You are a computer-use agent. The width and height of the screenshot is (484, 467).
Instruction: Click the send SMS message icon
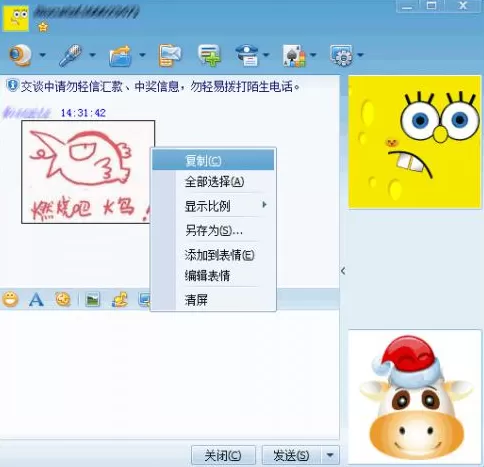tap(170, 55)
